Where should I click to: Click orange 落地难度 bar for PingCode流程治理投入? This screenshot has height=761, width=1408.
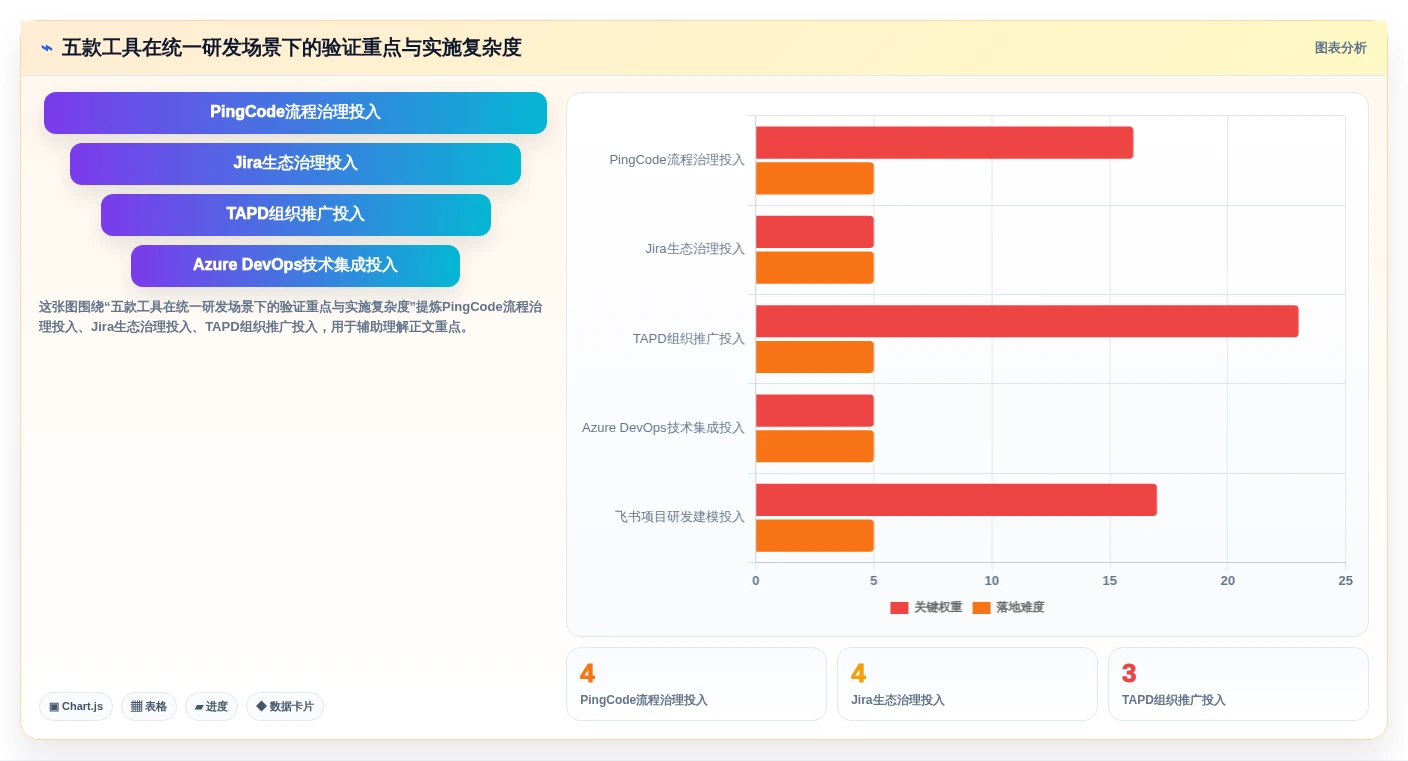[815, 178]
